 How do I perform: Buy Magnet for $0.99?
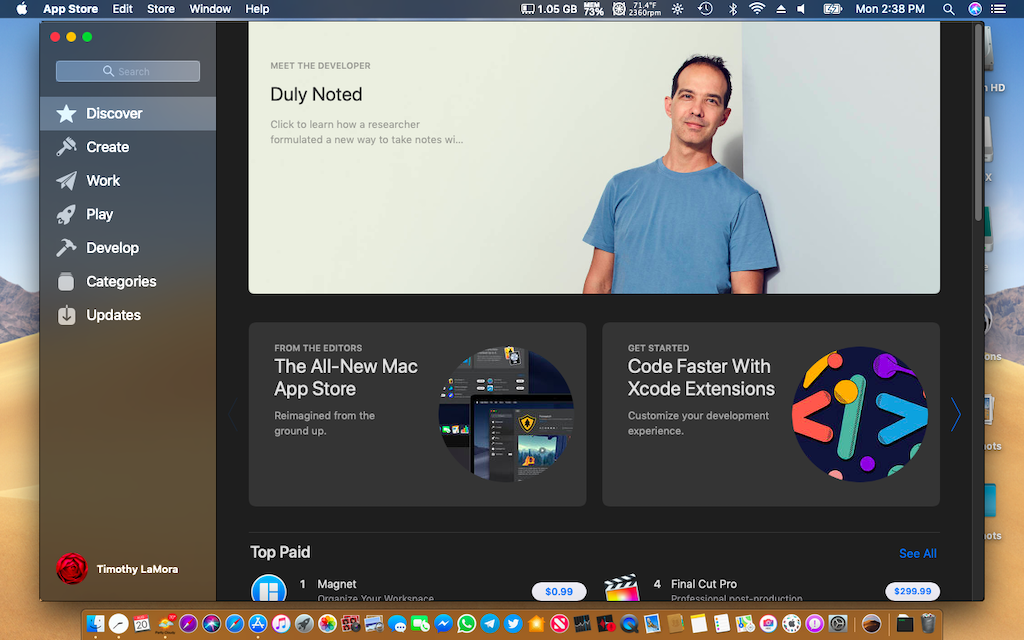(559, 592)
